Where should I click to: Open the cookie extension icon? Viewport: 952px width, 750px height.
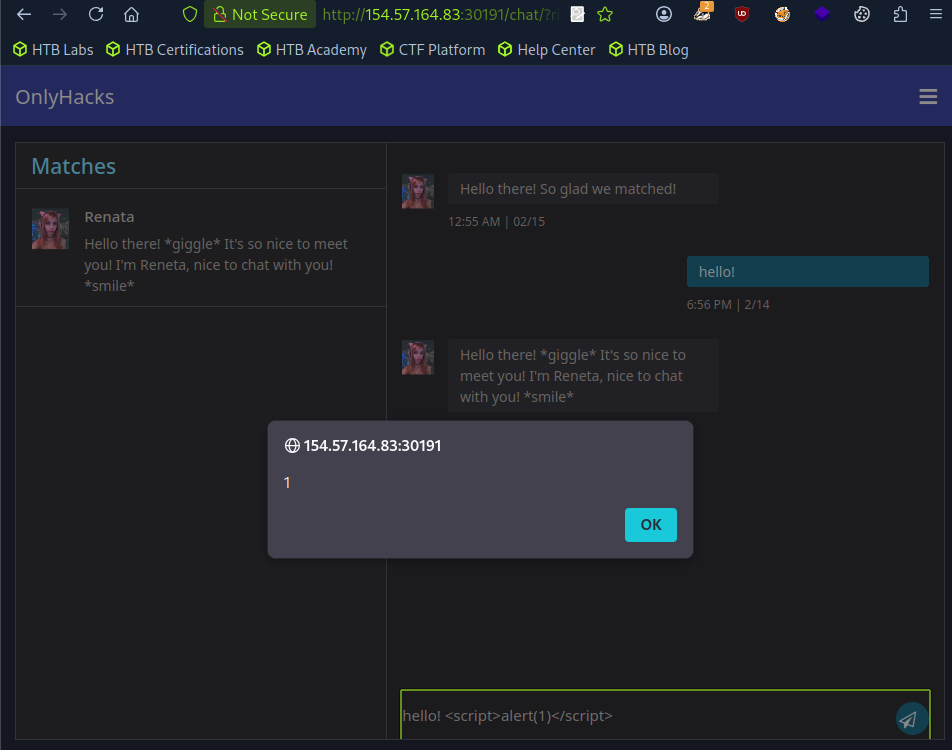point(862,15)
